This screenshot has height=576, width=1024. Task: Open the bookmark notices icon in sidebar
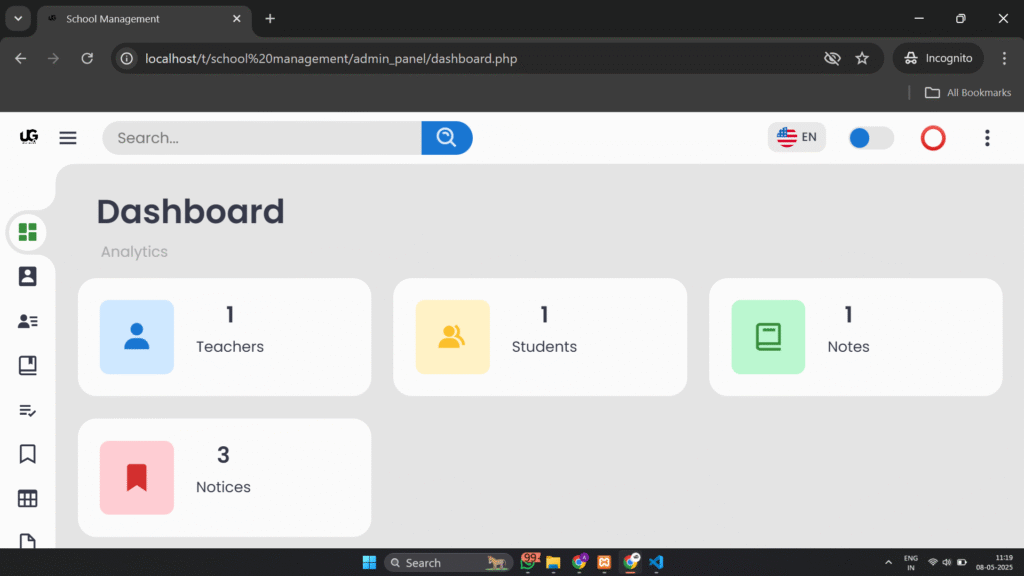[x=27, y=454]
